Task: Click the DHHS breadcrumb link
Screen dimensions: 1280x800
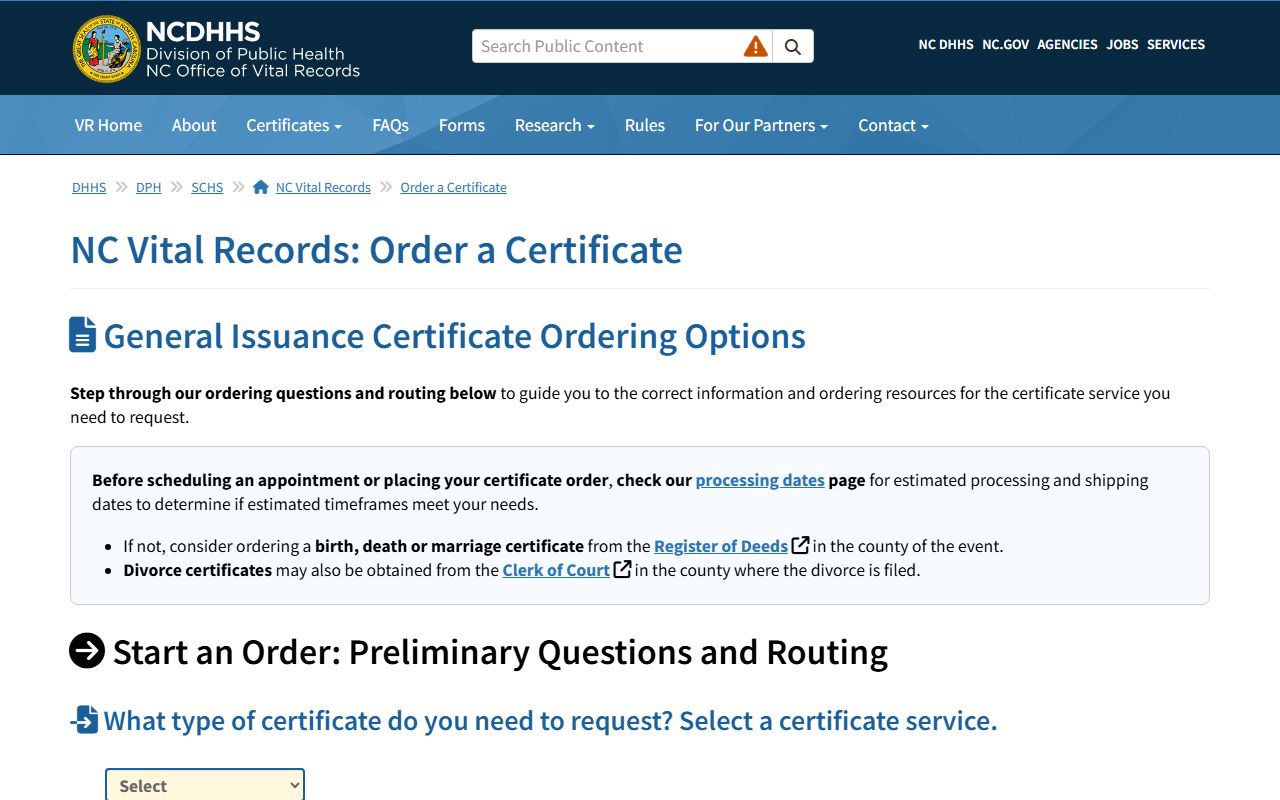Action: click(89, 187)
